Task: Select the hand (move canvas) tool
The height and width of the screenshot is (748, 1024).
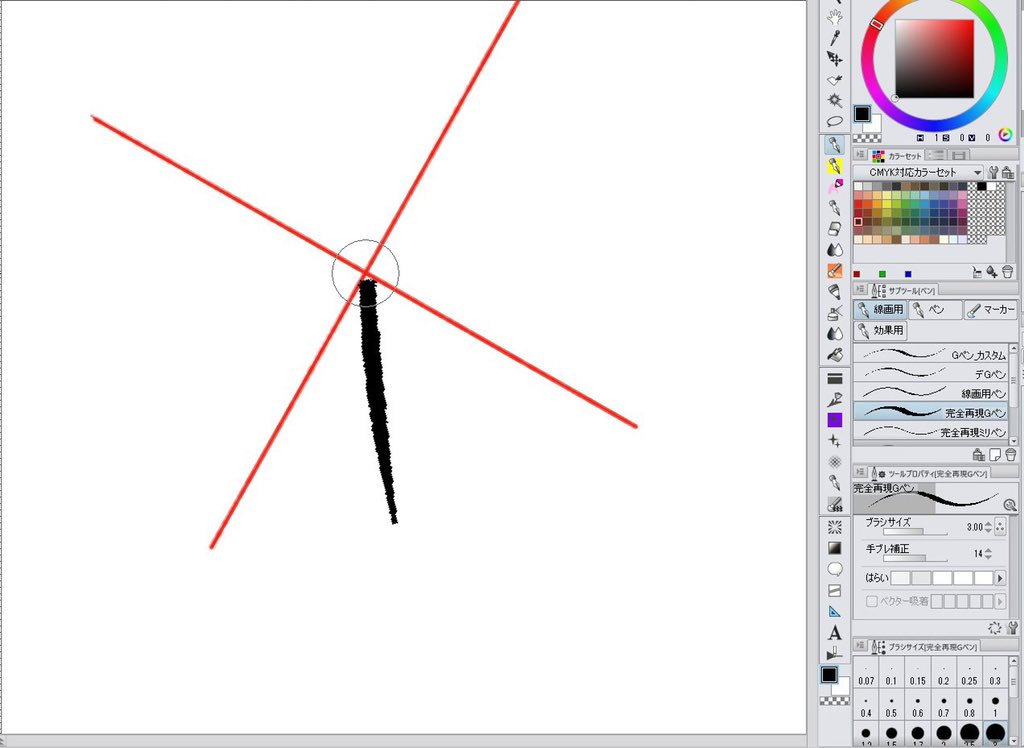Action: 835,15
